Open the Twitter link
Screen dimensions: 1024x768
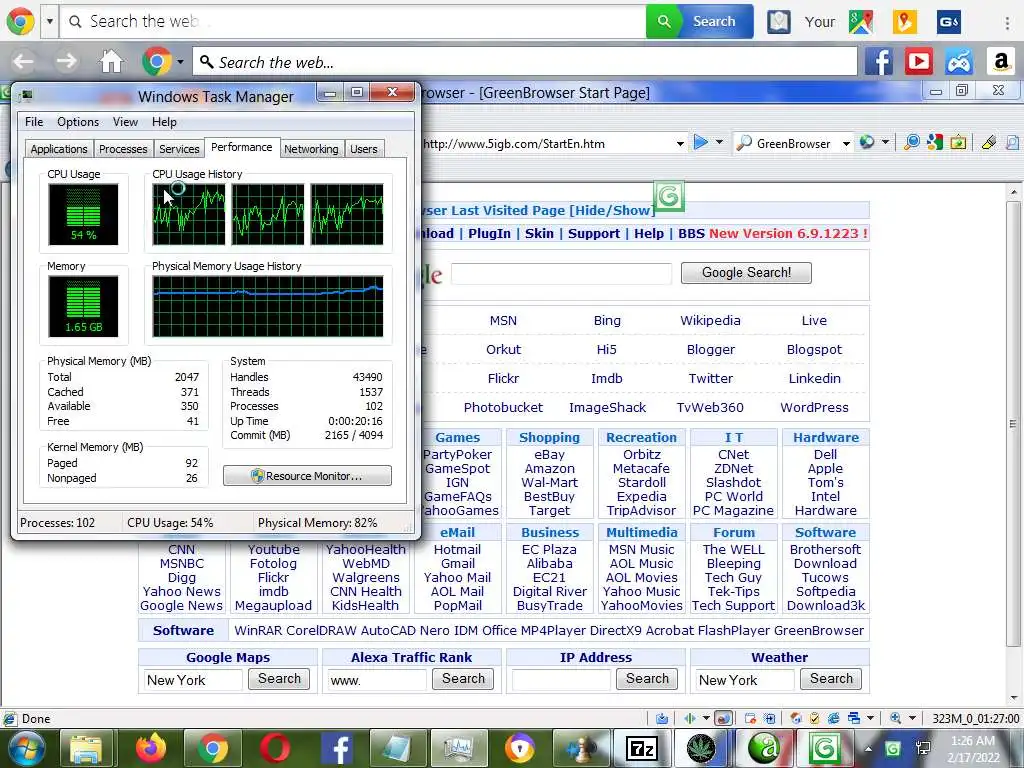(x=711, y=379)
